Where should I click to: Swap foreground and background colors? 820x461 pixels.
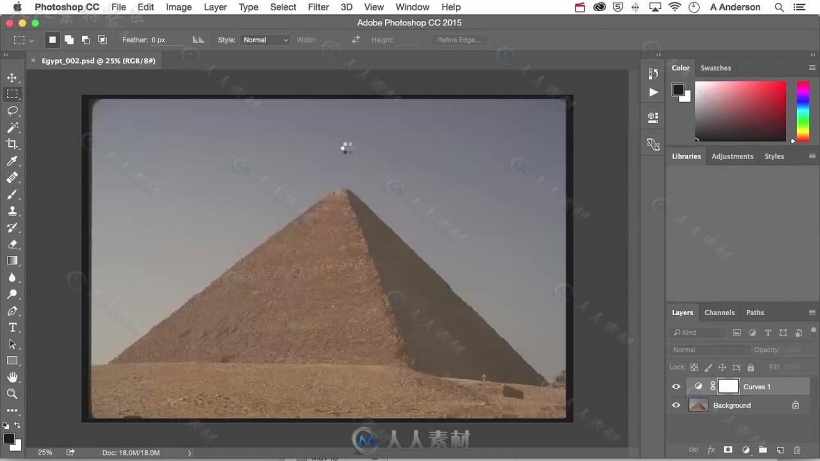[17, 425]
